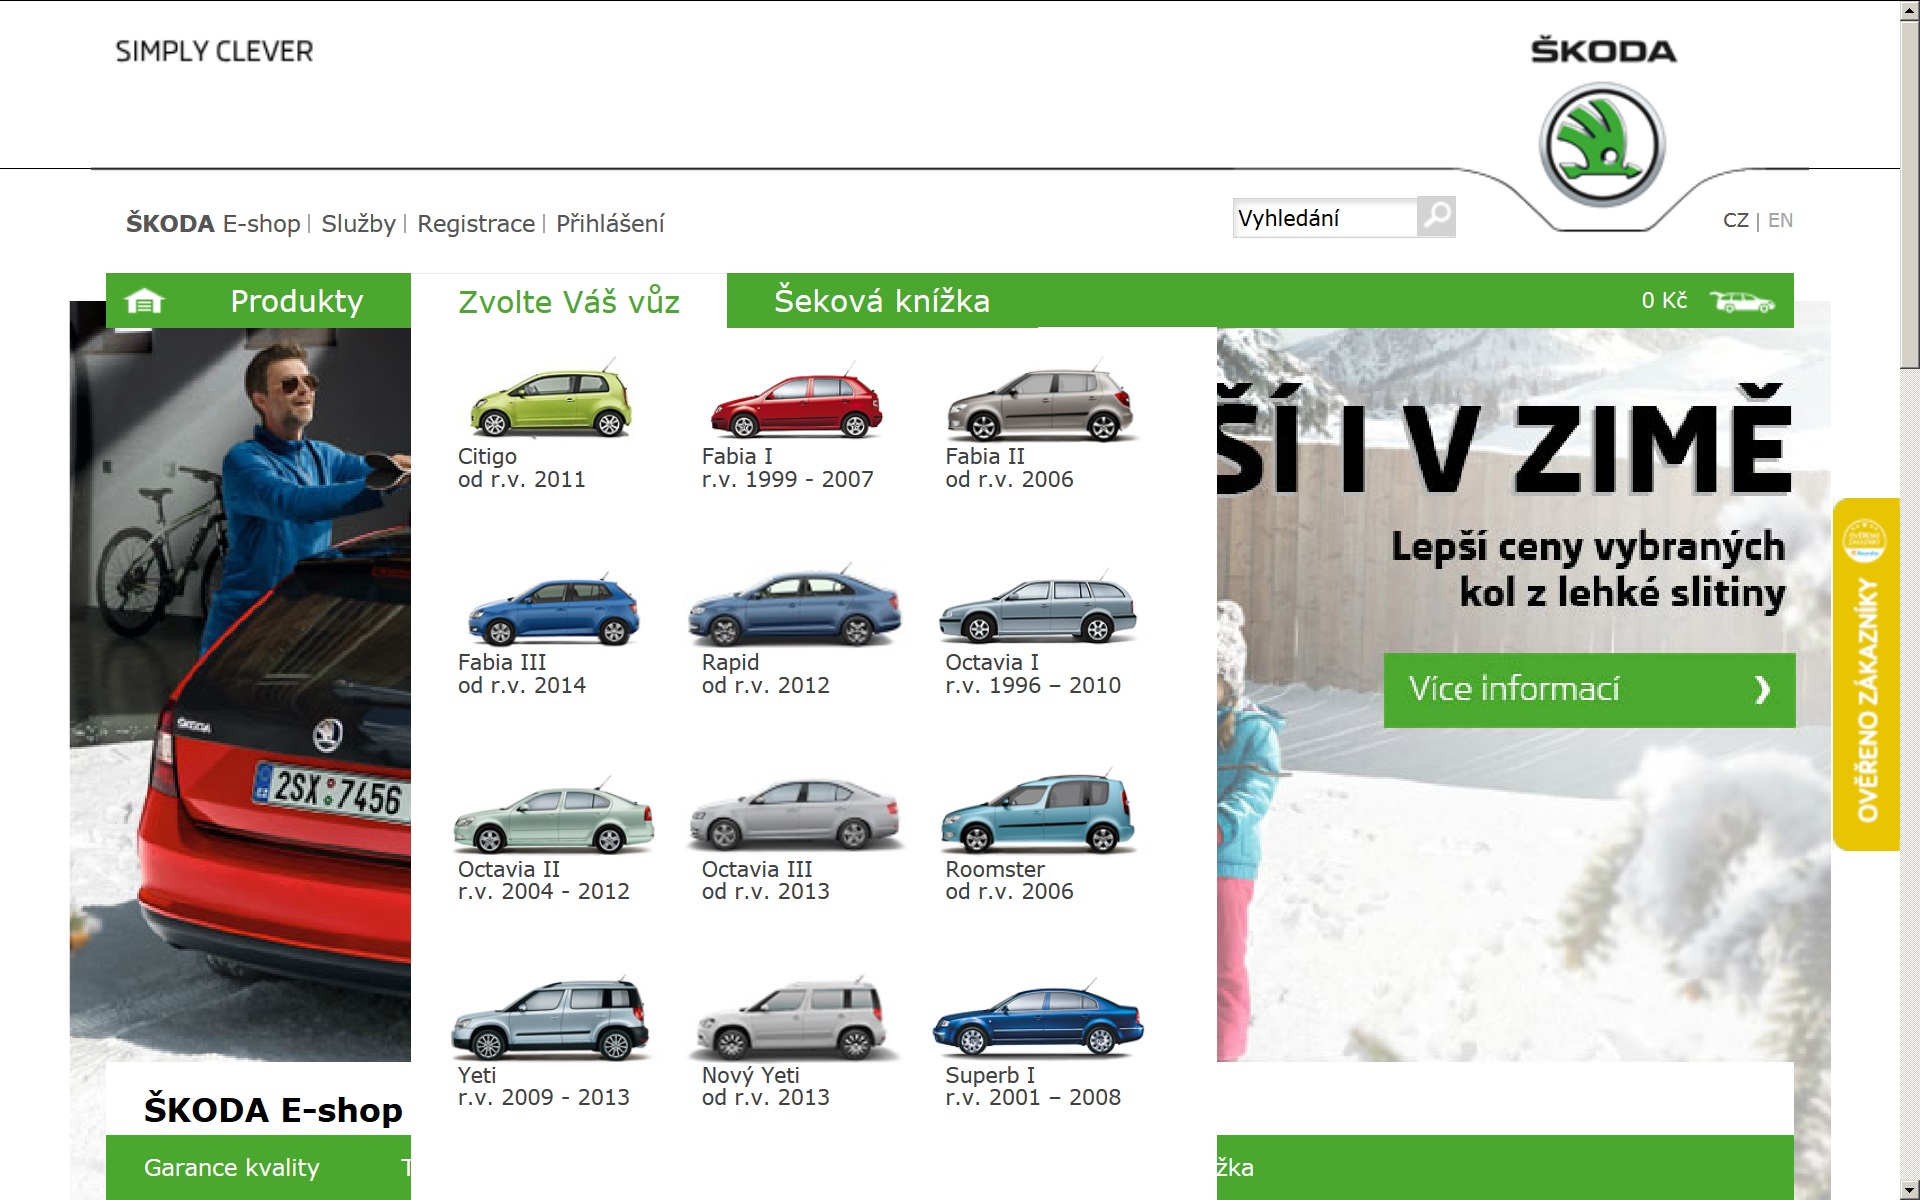Screen dimensions: 1920x1200
Task: Click the Nový Yeti od r.v. 2013 label
Action: (x=765, y=1086)
